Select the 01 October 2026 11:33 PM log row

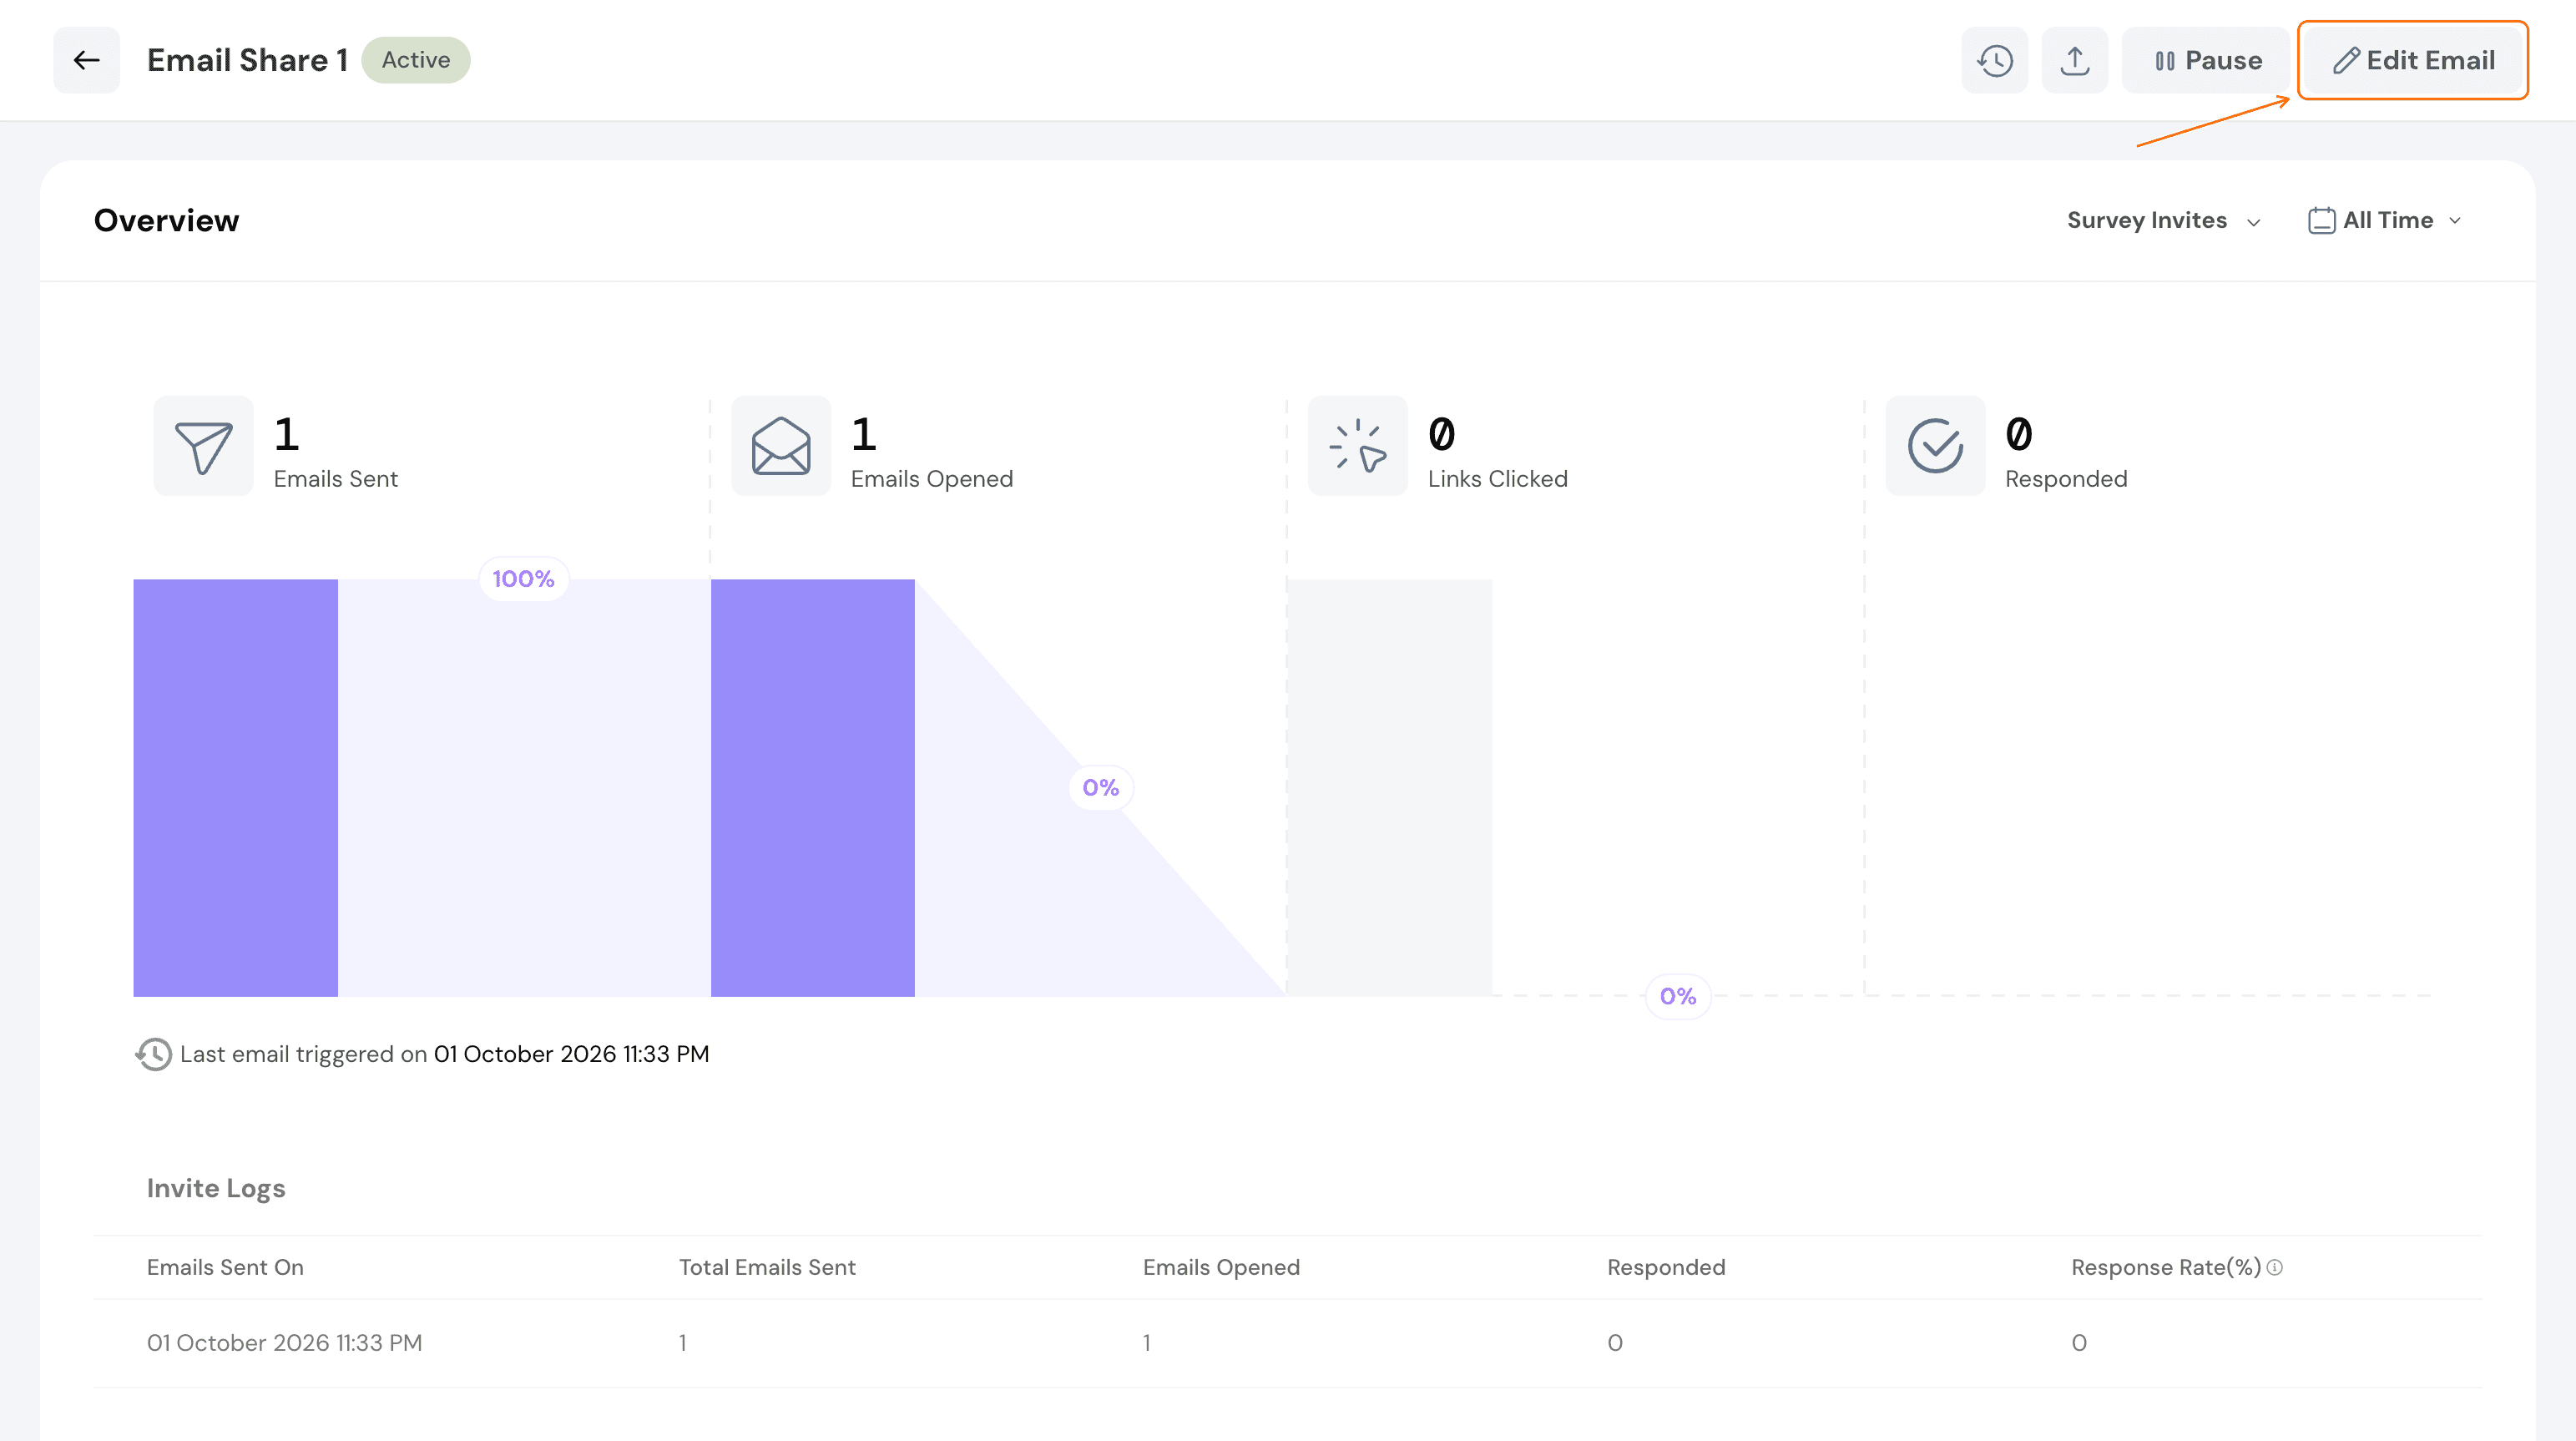(x=1288, y=1343)
